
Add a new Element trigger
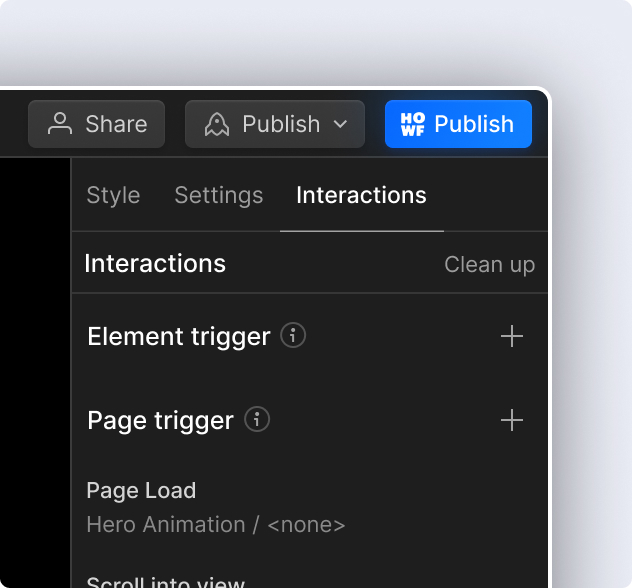coord(512,336)
